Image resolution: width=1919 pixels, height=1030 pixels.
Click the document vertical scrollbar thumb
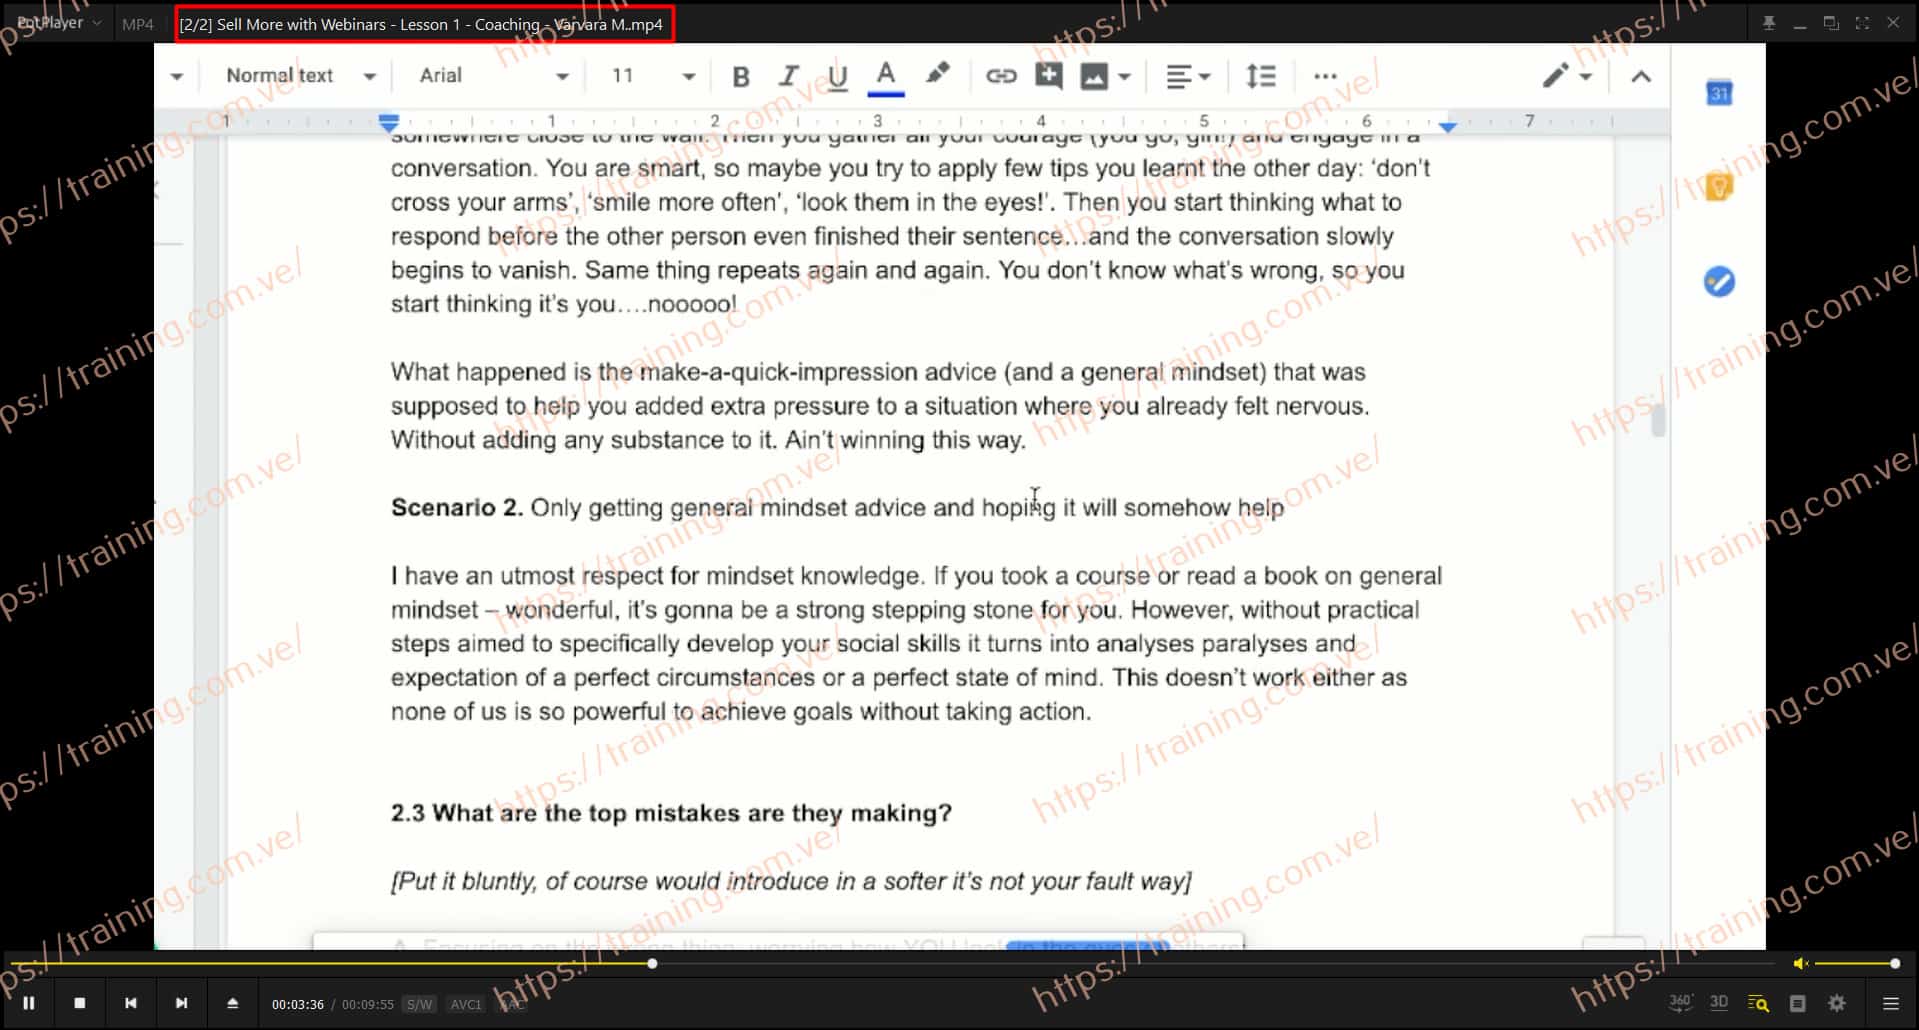[1658, 420]
